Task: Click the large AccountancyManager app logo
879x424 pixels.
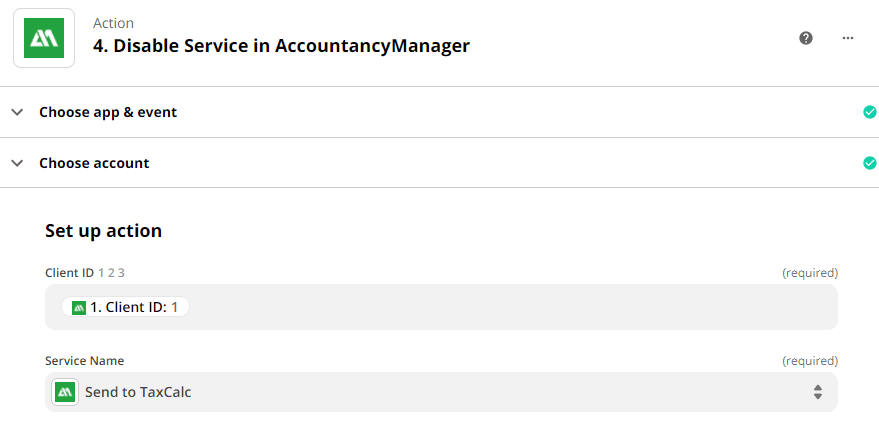Action: tap(44, 38)
